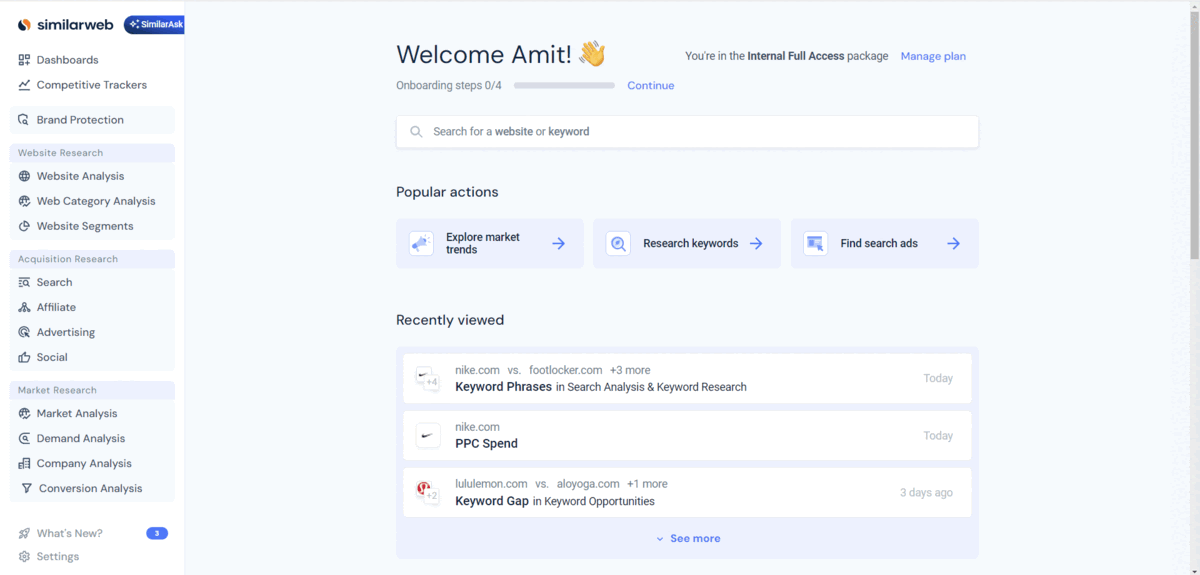The width and height of the screenshot is (1200, 575).
Task: Click the Social thumbs-up icon
Action: point(24,357)
